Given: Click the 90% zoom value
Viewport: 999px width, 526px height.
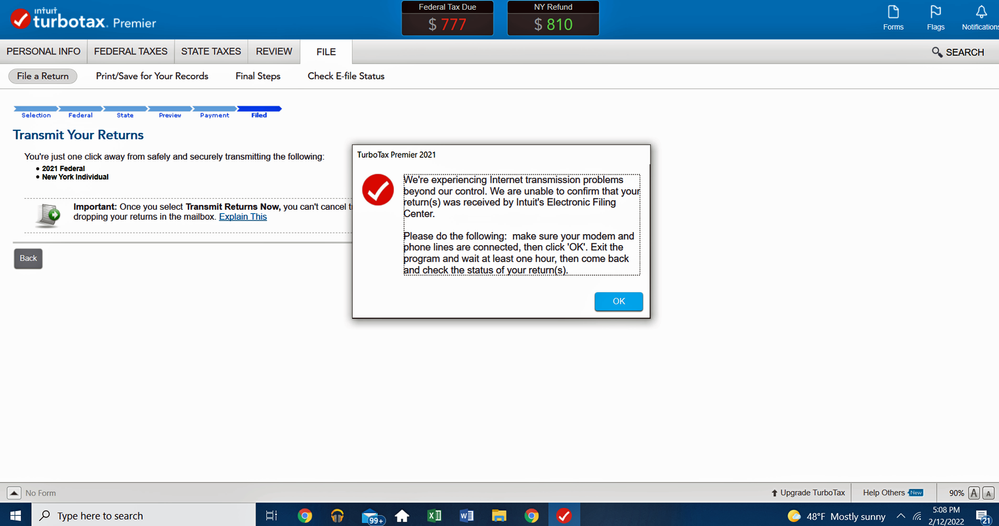Looking at the screenshot, I should (956, 493).
